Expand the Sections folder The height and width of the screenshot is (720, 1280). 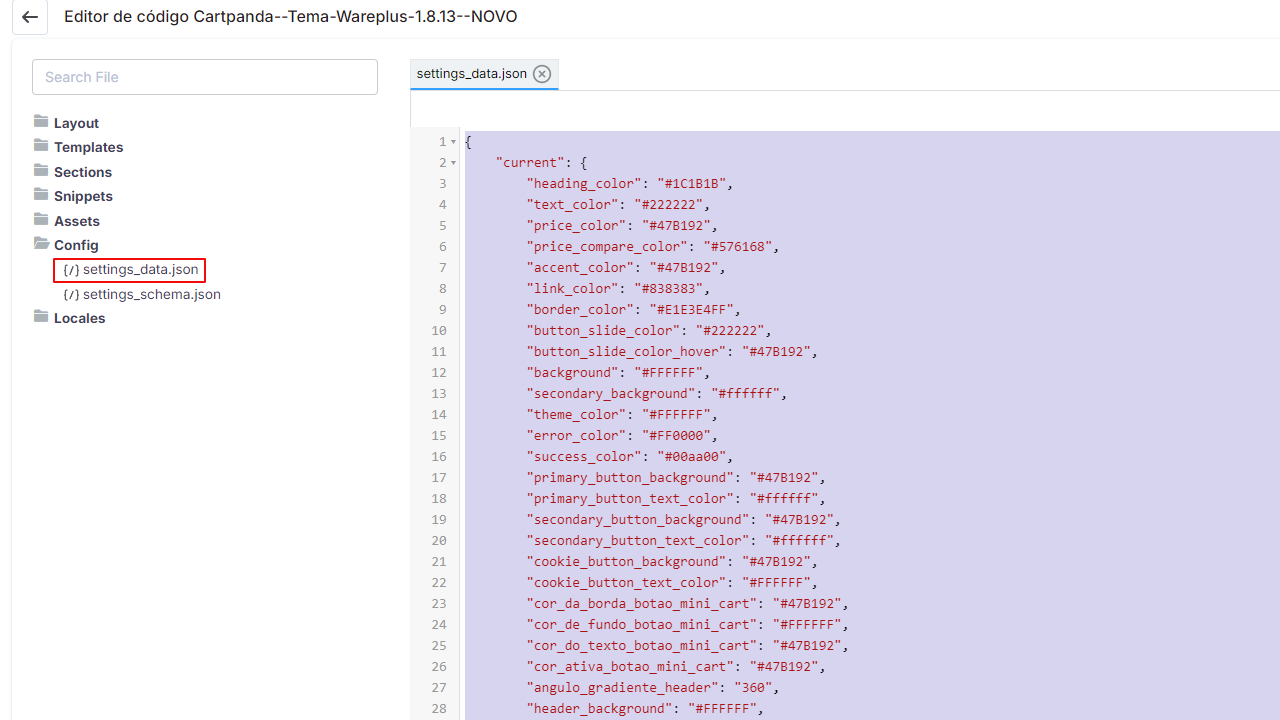(x=83, y=172)
